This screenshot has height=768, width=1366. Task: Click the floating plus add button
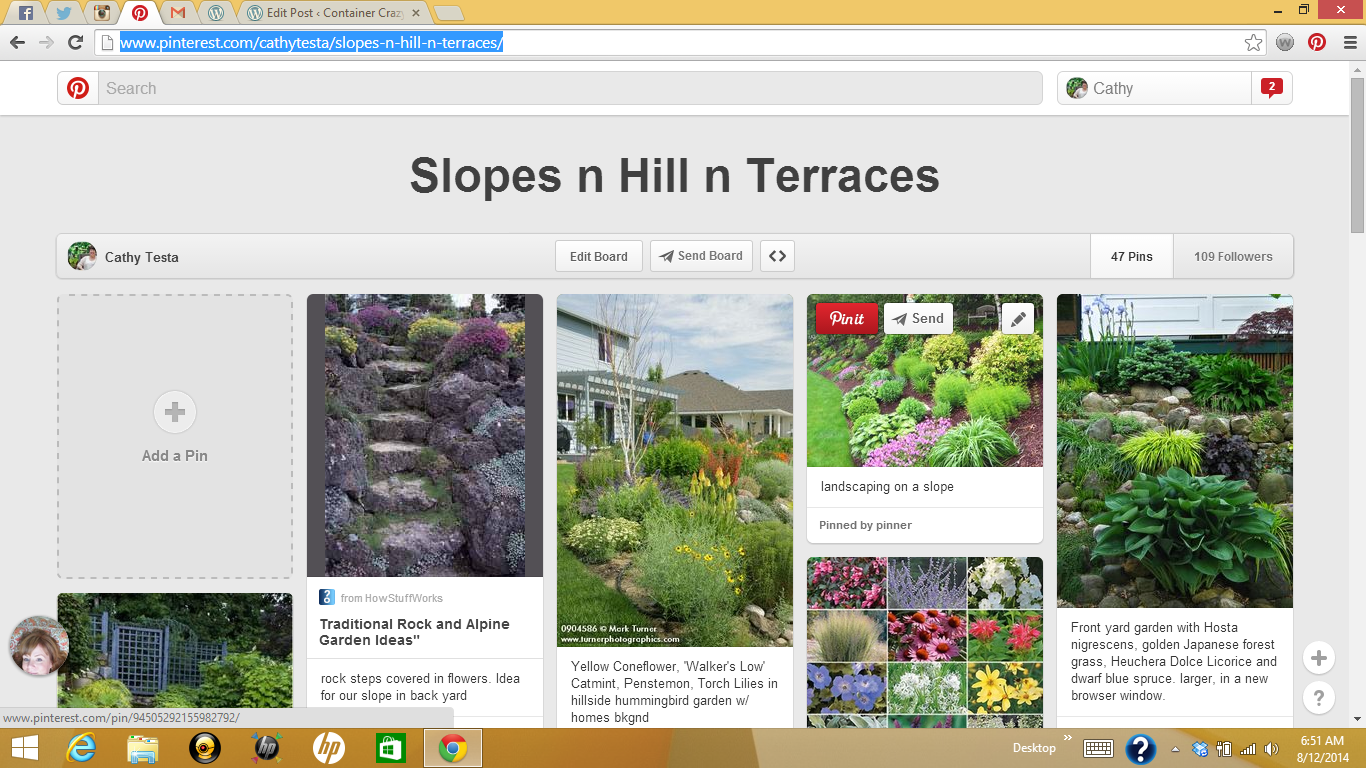point(1318,658)
